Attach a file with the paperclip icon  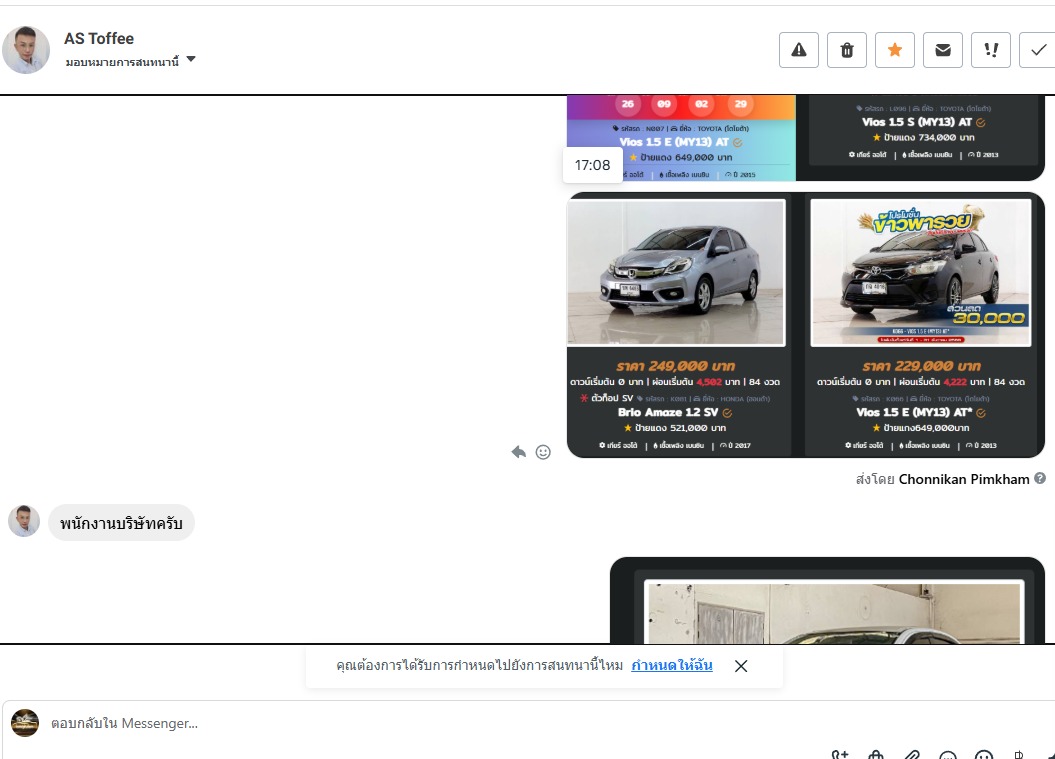(912, 755)
